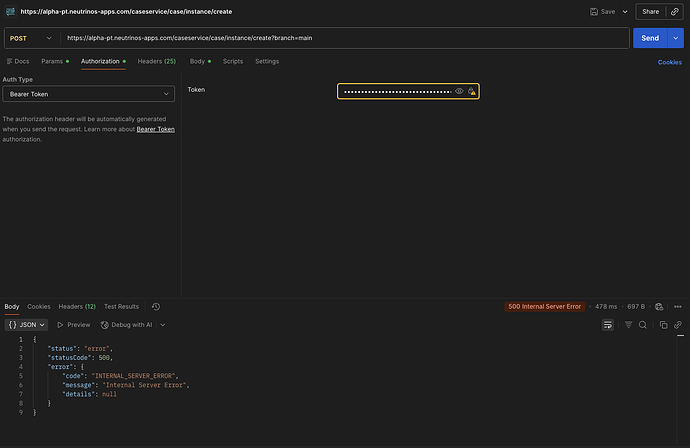Viewport: 690px width, 448px height.
Task: Open the response history clock icon
Action: pos(156,306)
